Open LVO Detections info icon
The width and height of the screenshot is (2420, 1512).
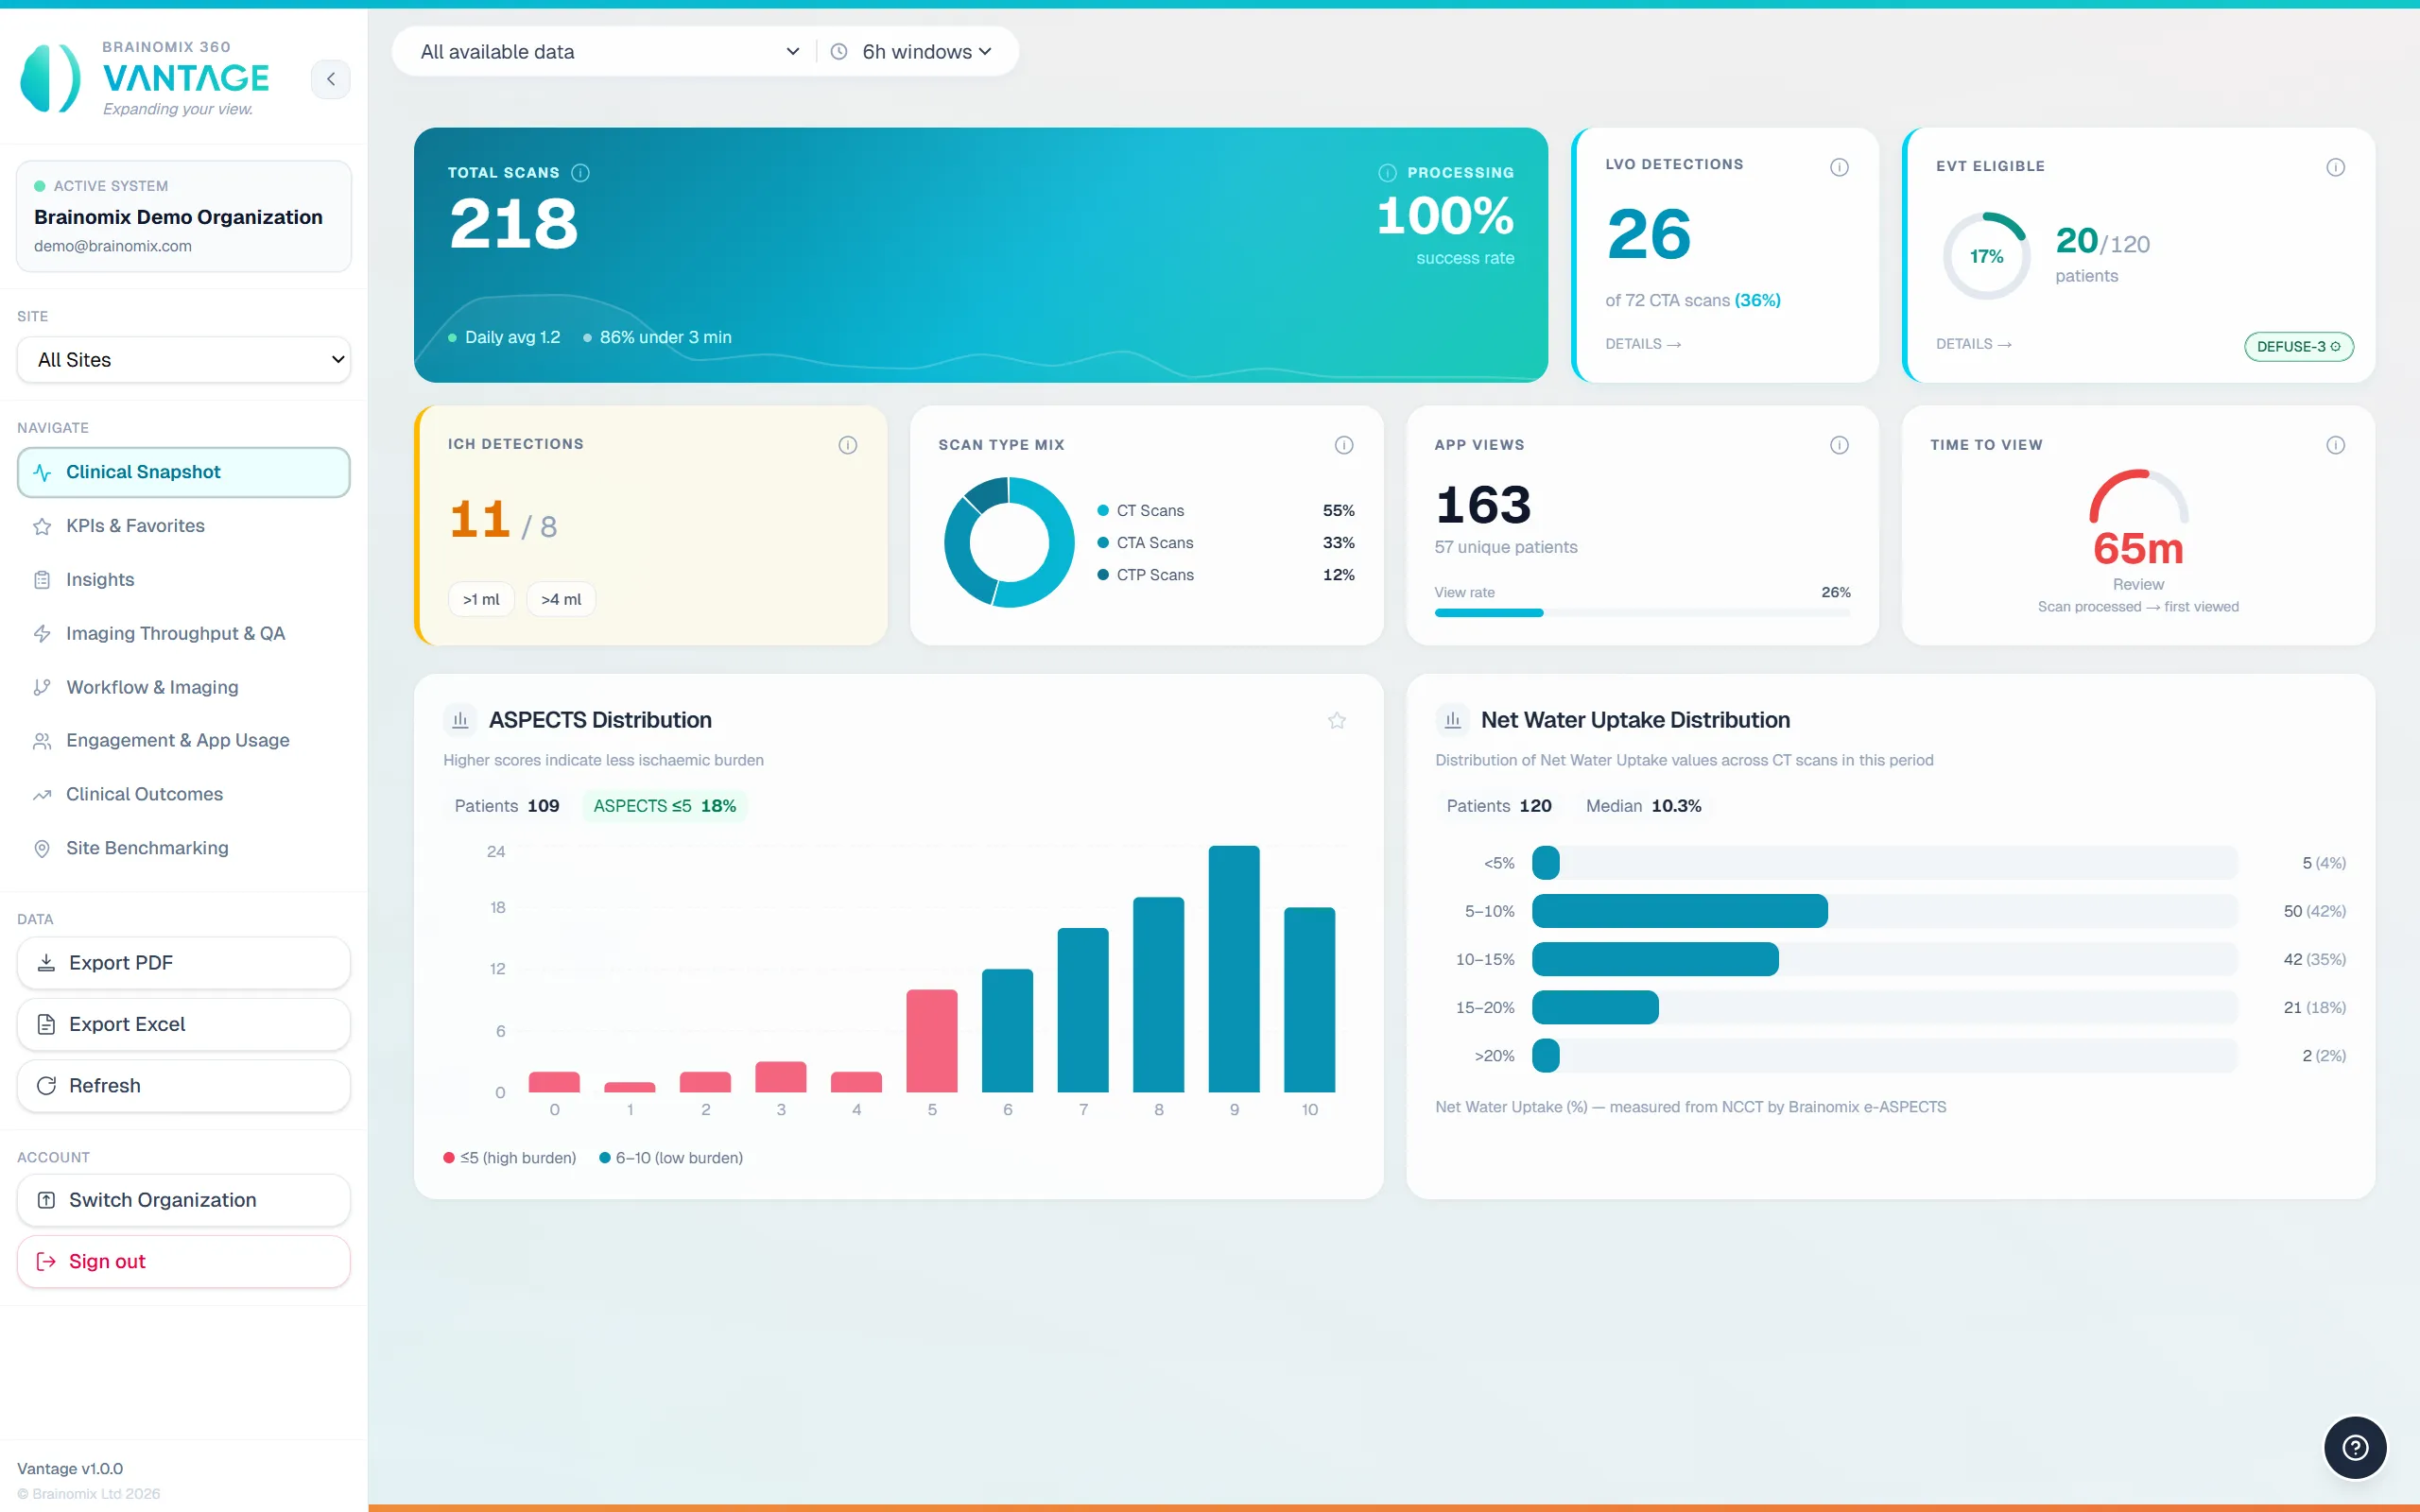(1839, 167)
